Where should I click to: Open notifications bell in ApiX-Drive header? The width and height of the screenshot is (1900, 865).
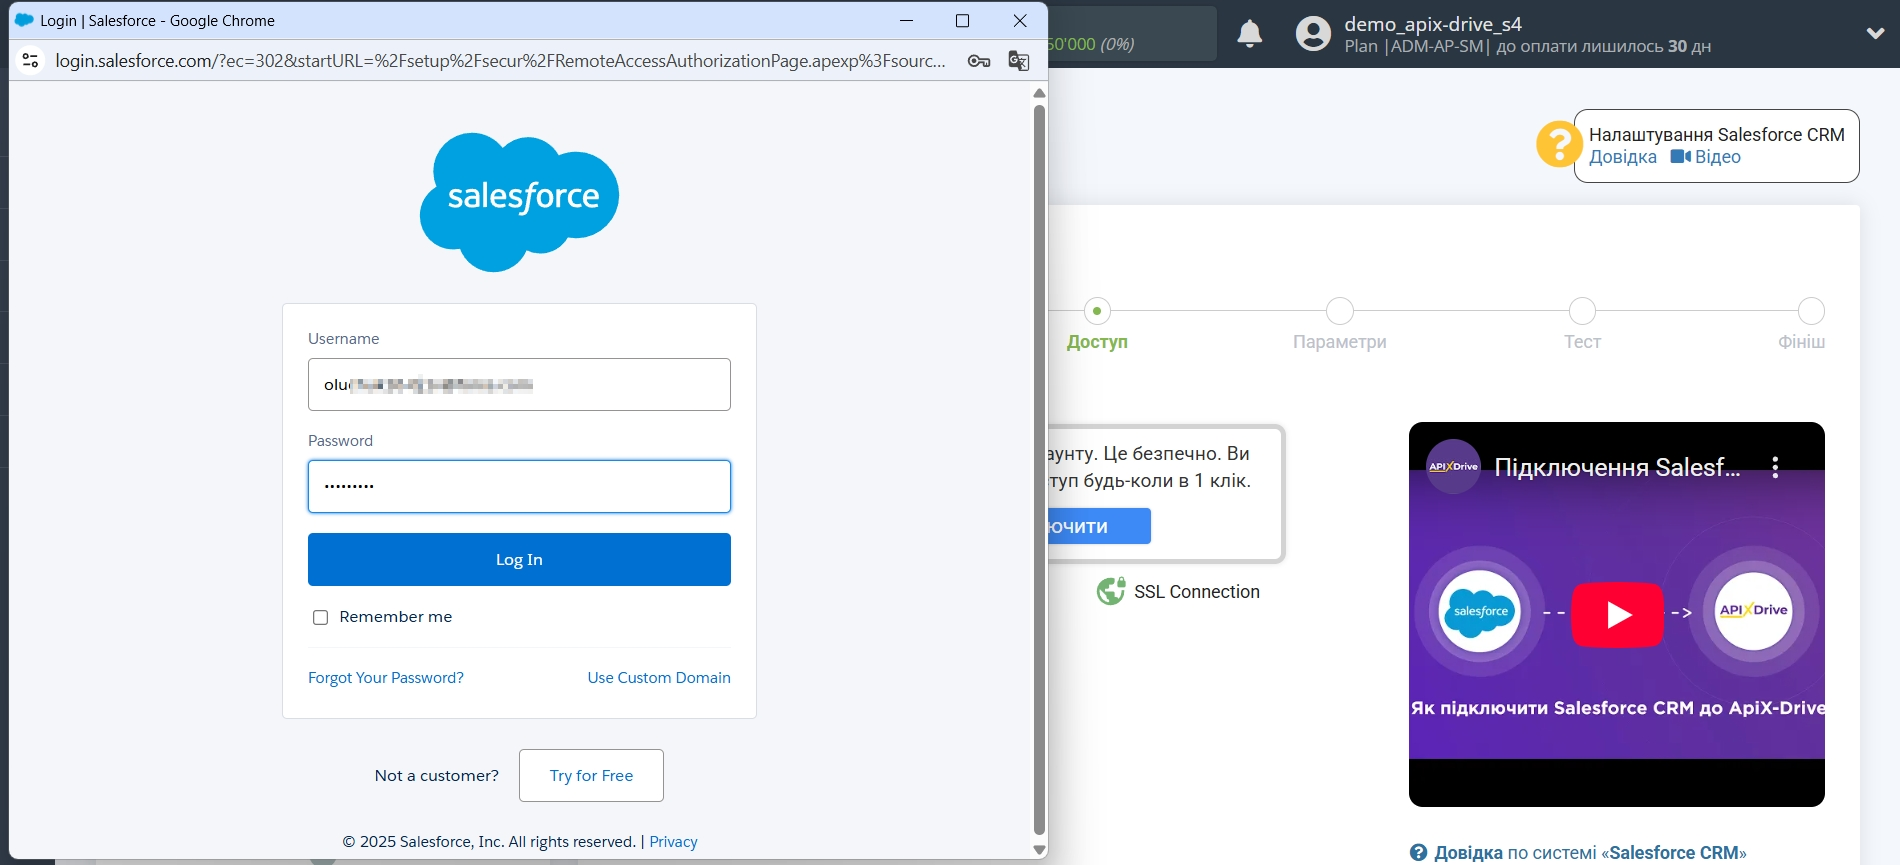(1249, 34)
